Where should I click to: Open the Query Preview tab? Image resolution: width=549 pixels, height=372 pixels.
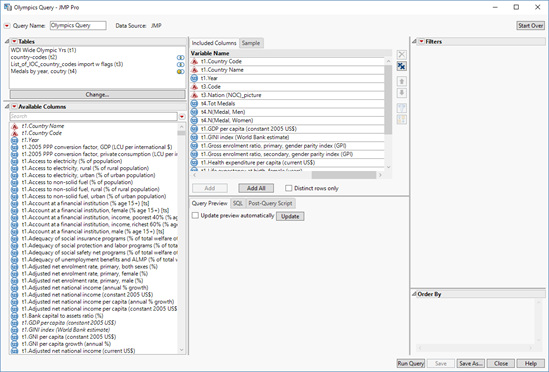point(210,203)
